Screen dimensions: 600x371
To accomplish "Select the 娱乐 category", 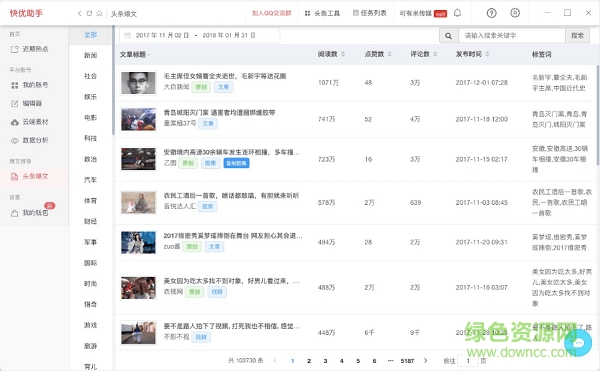I will pos(91,97).
